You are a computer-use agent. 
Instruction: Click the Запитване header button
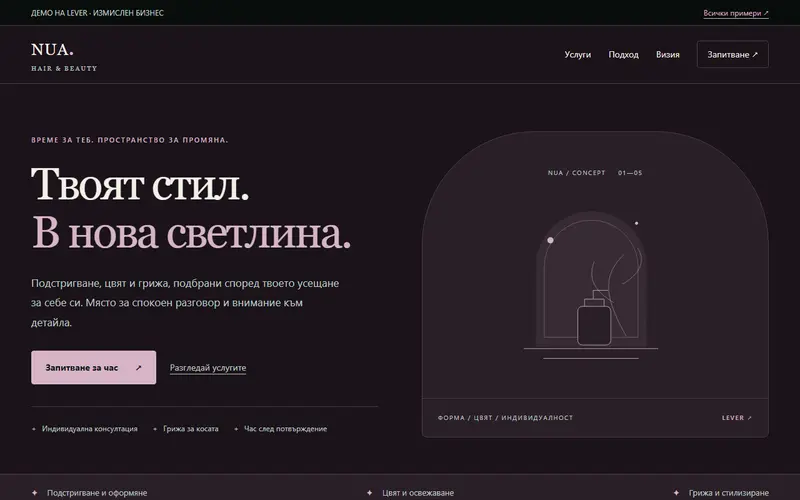pos(733,54)
